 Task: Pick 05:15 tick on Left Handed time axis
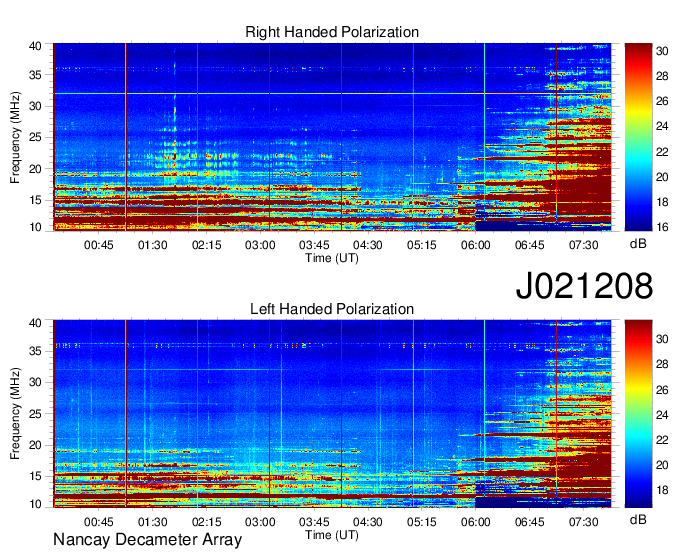(422, 522)
